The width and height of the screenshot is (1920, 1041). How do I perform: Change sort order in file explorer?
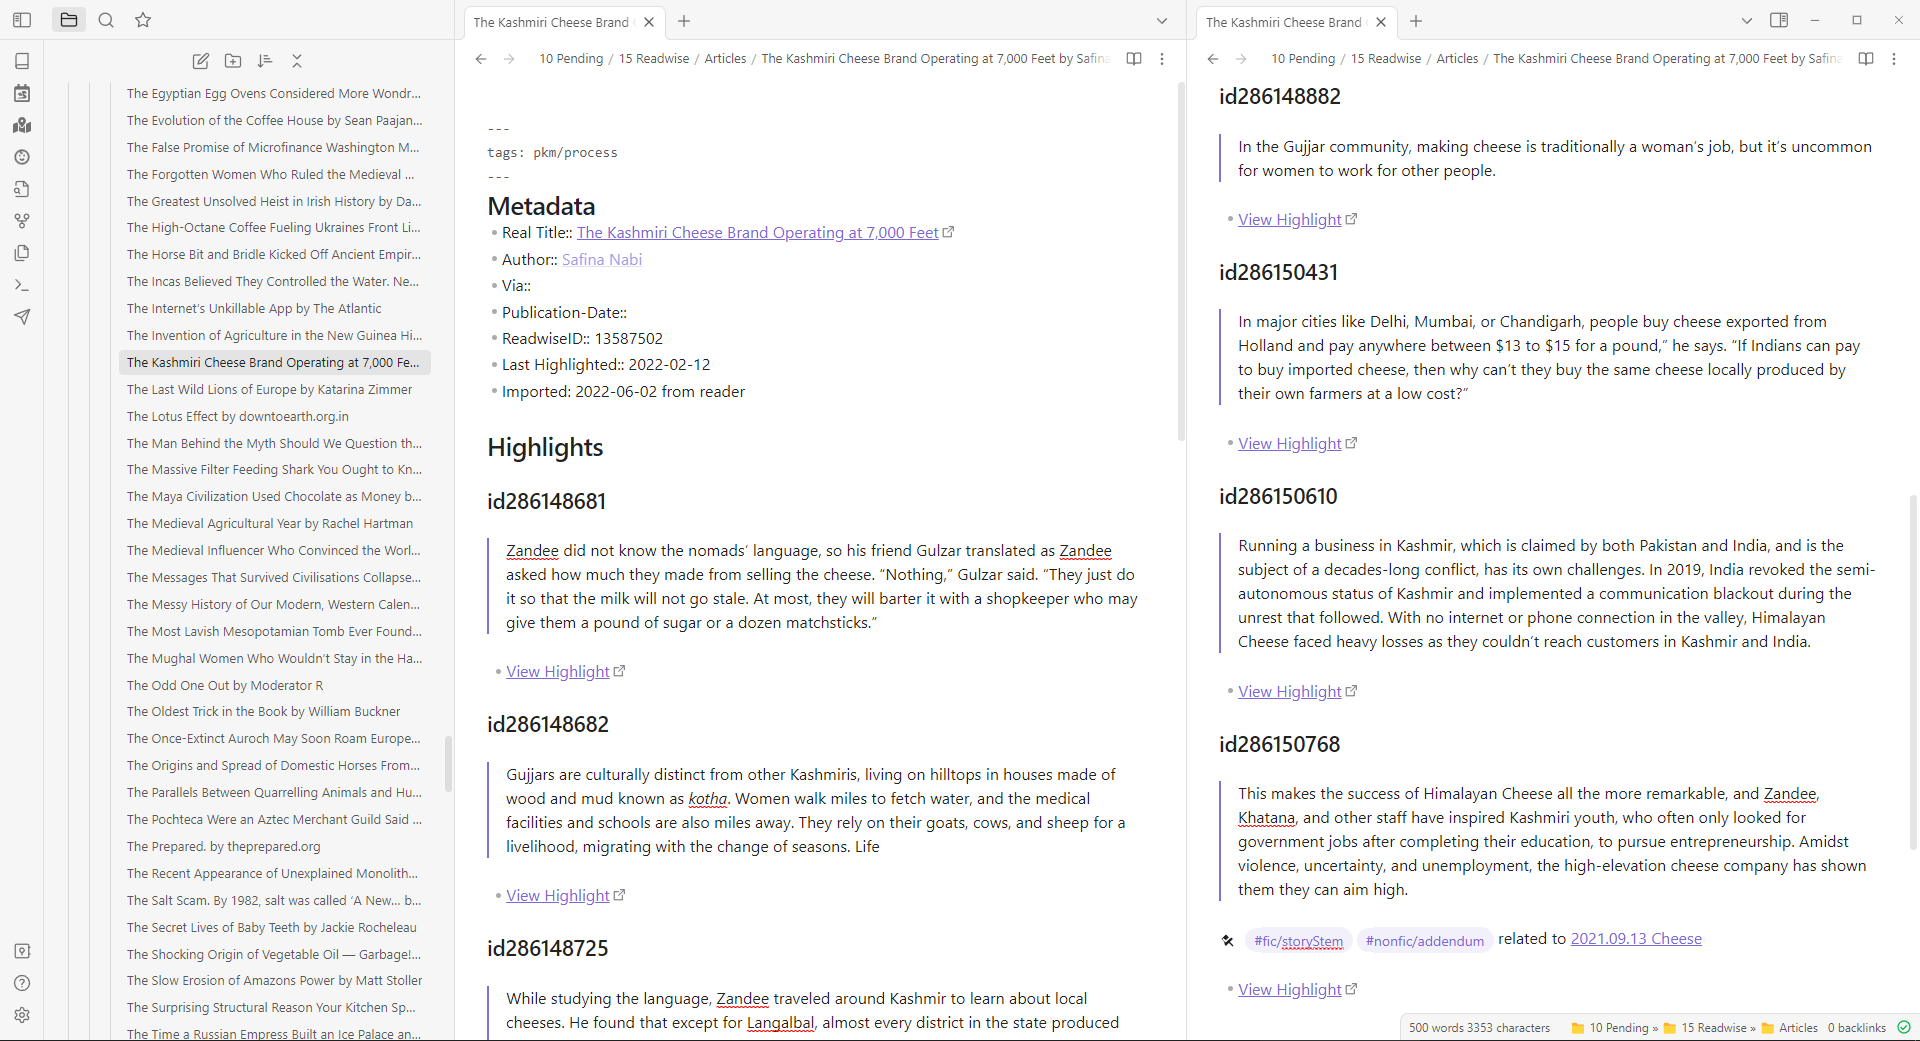point(265,61)
